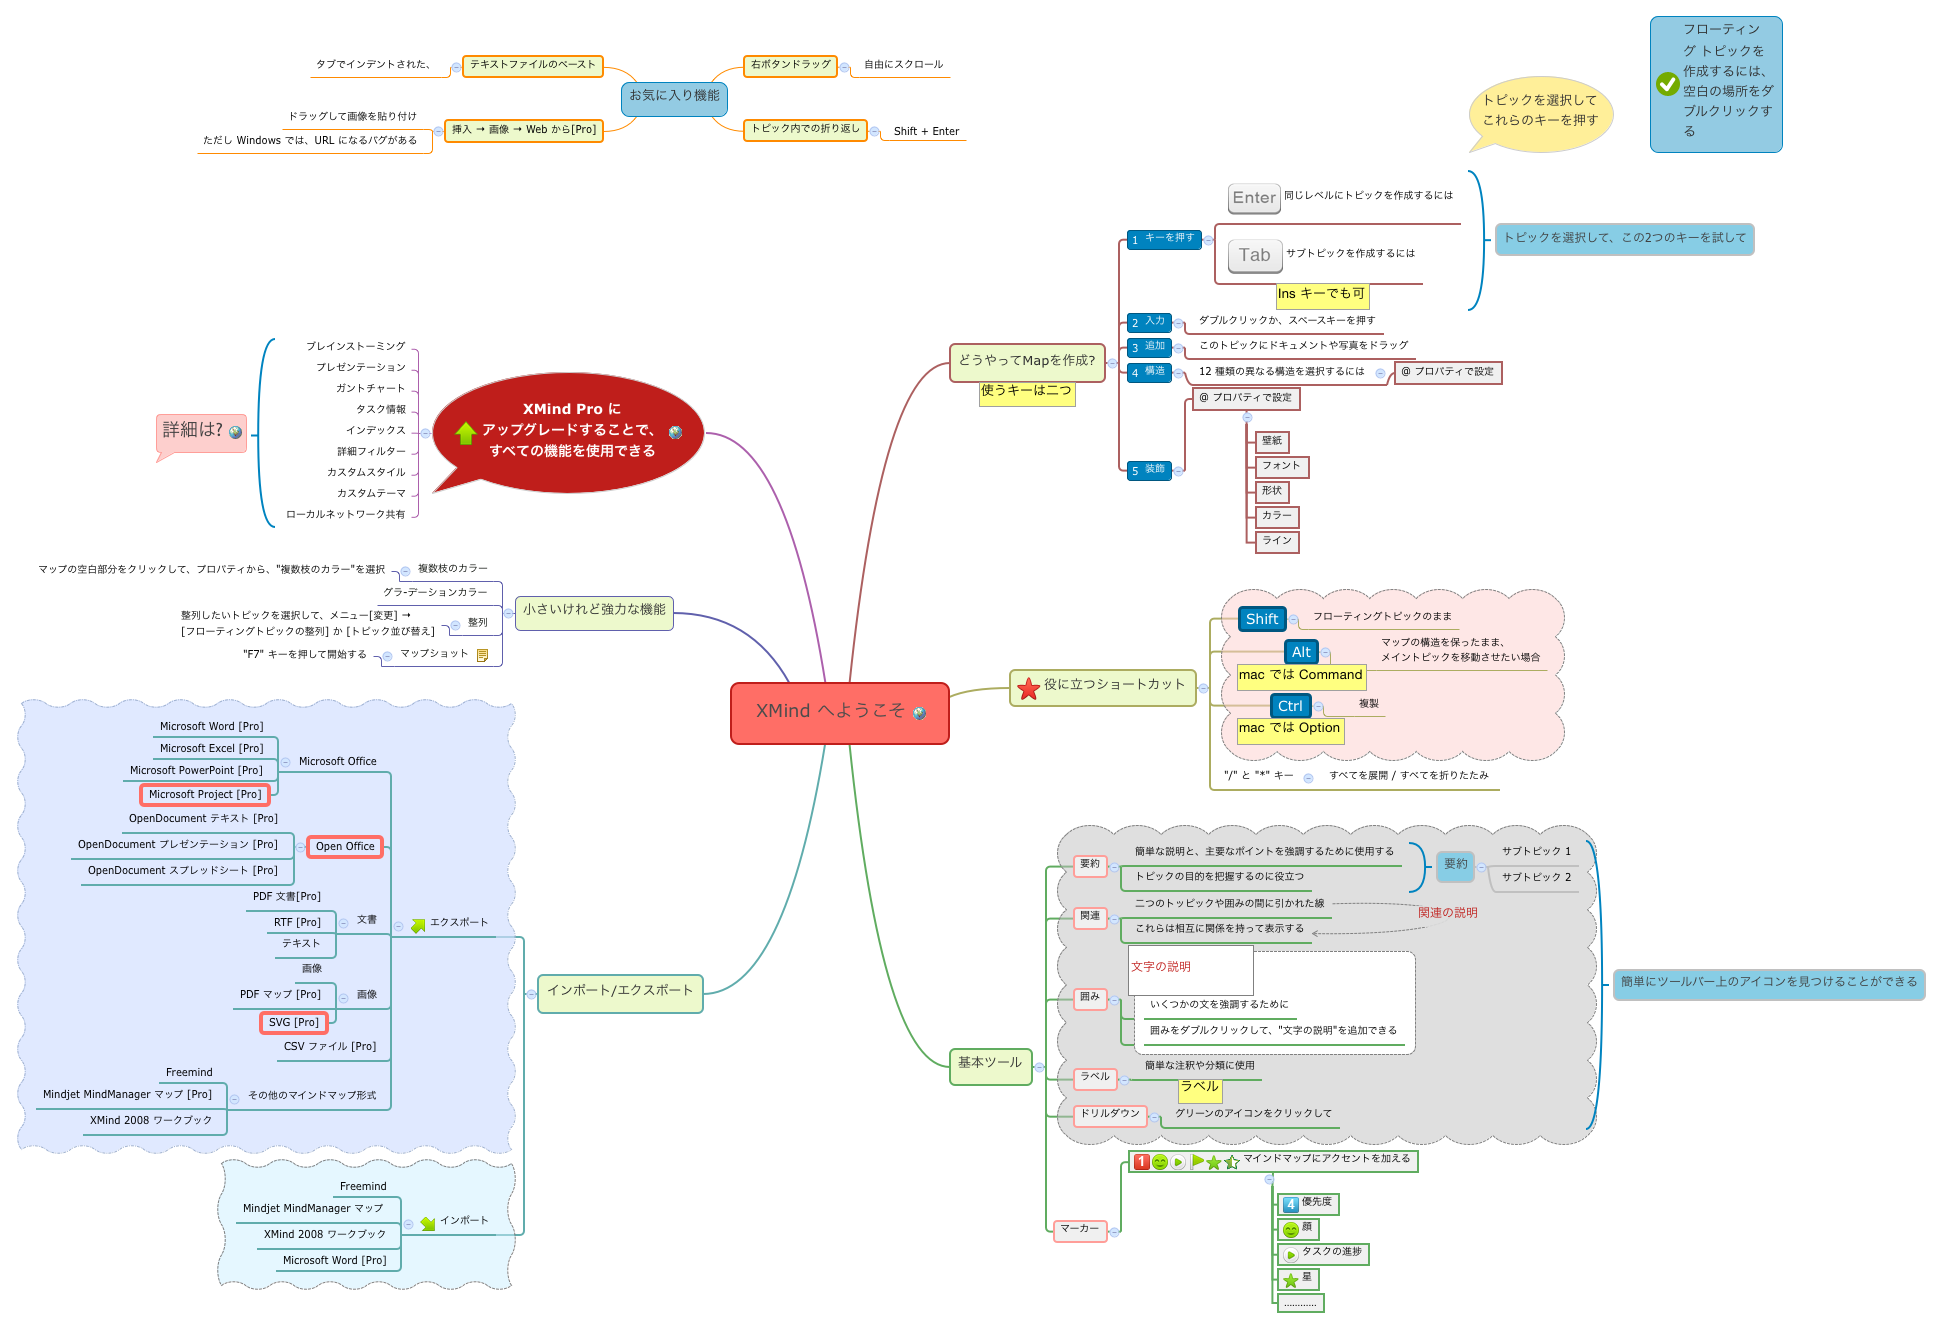Click the green checkmark marker in floating topic
Screen dimensions: 1942x1329
[1667, 84]
